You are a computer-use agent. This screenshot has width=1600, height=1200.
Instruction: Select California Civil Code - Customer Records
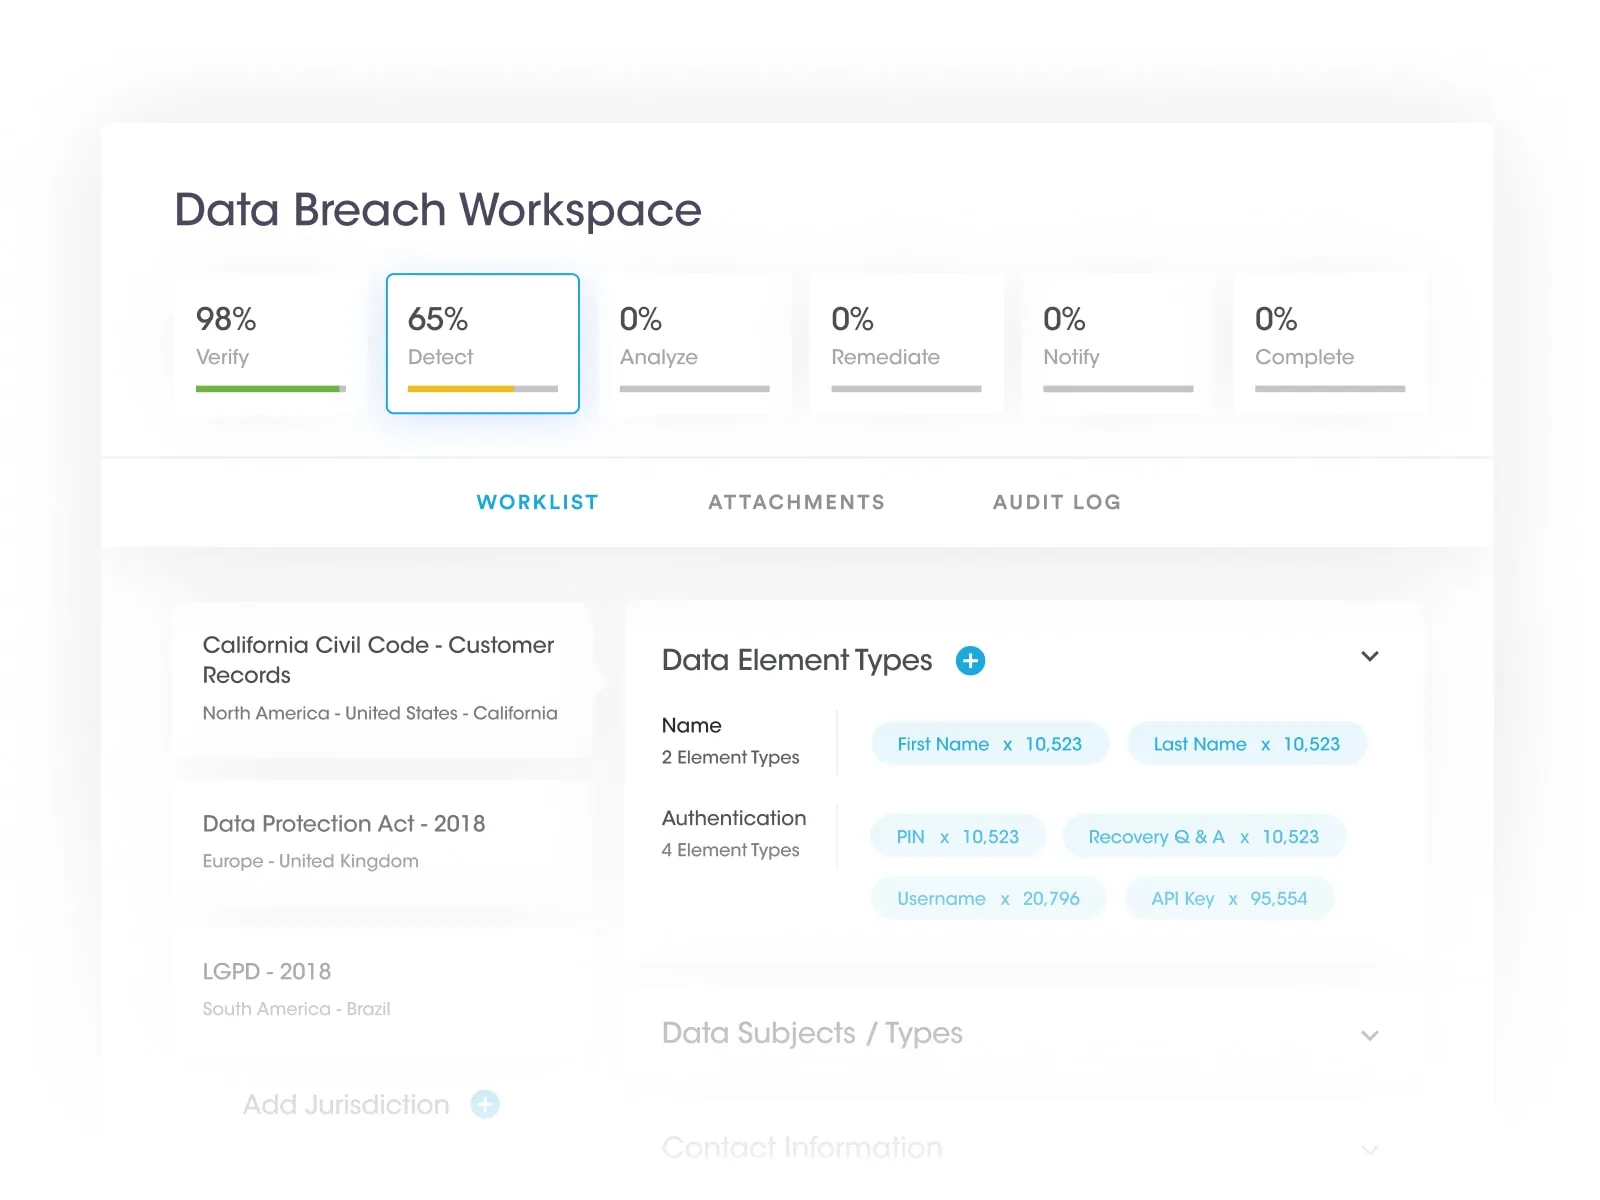tap(380, 677)
